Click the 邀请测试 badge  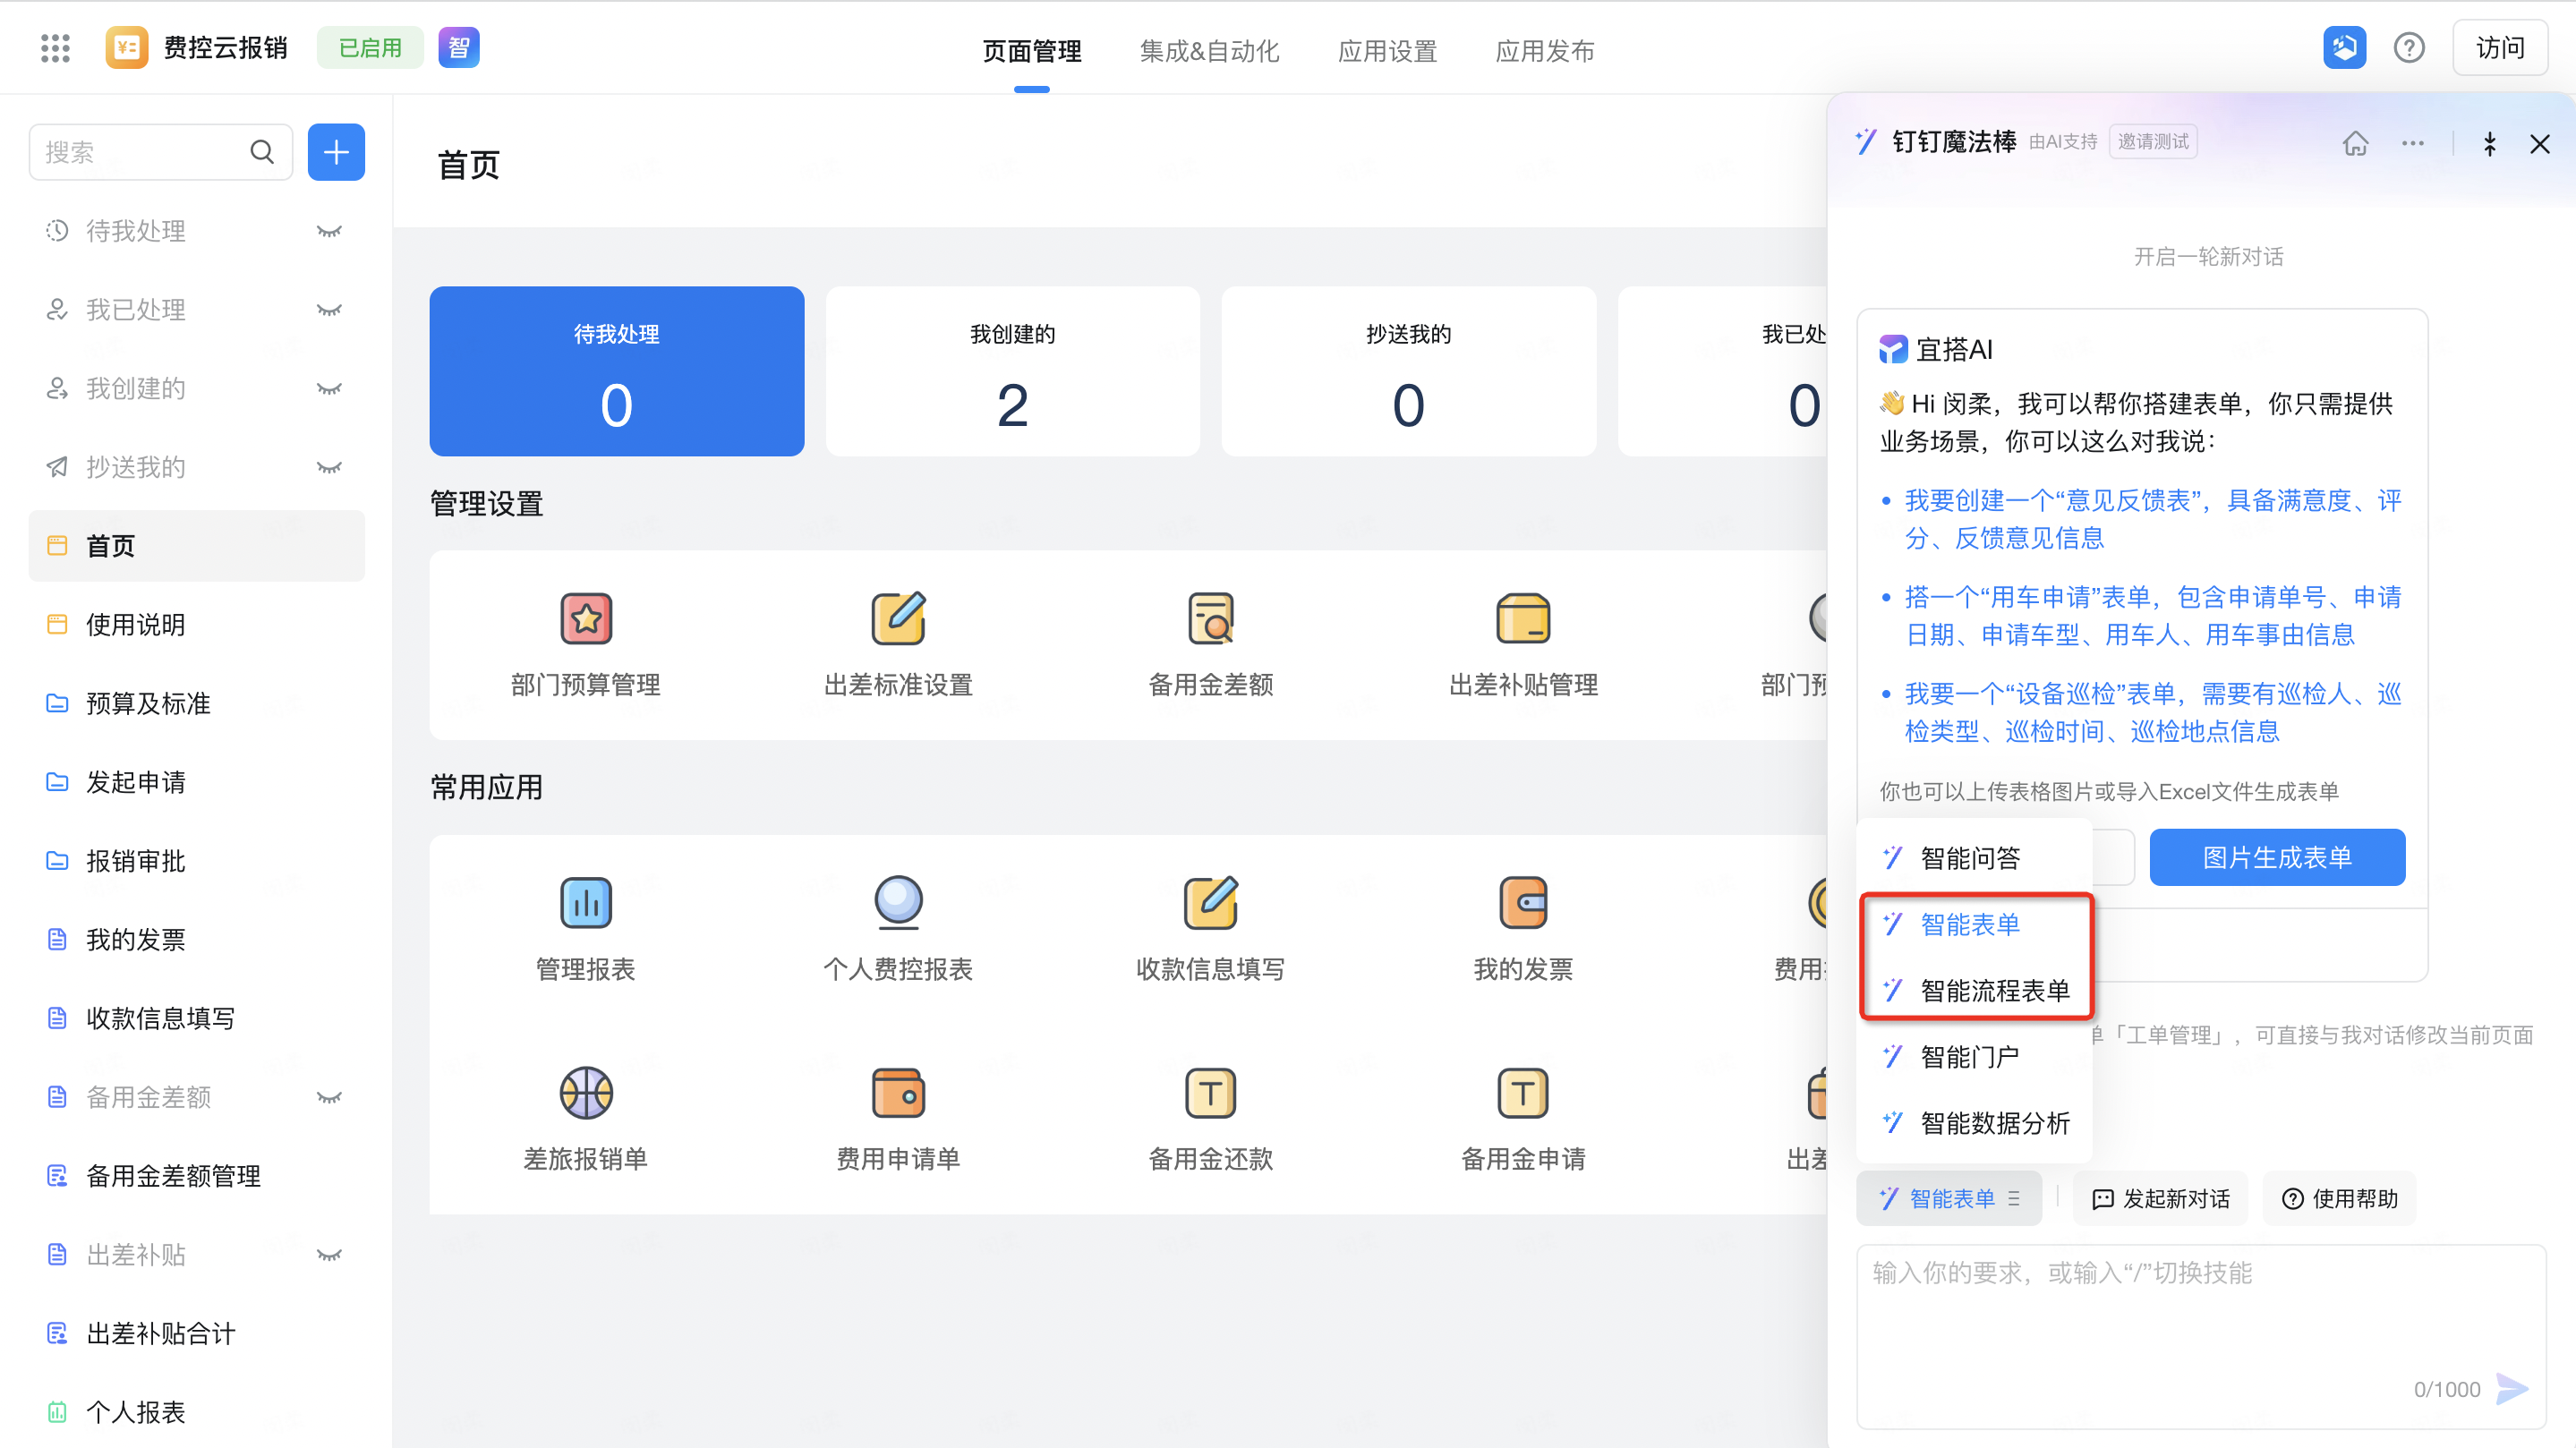(2153, 142)
